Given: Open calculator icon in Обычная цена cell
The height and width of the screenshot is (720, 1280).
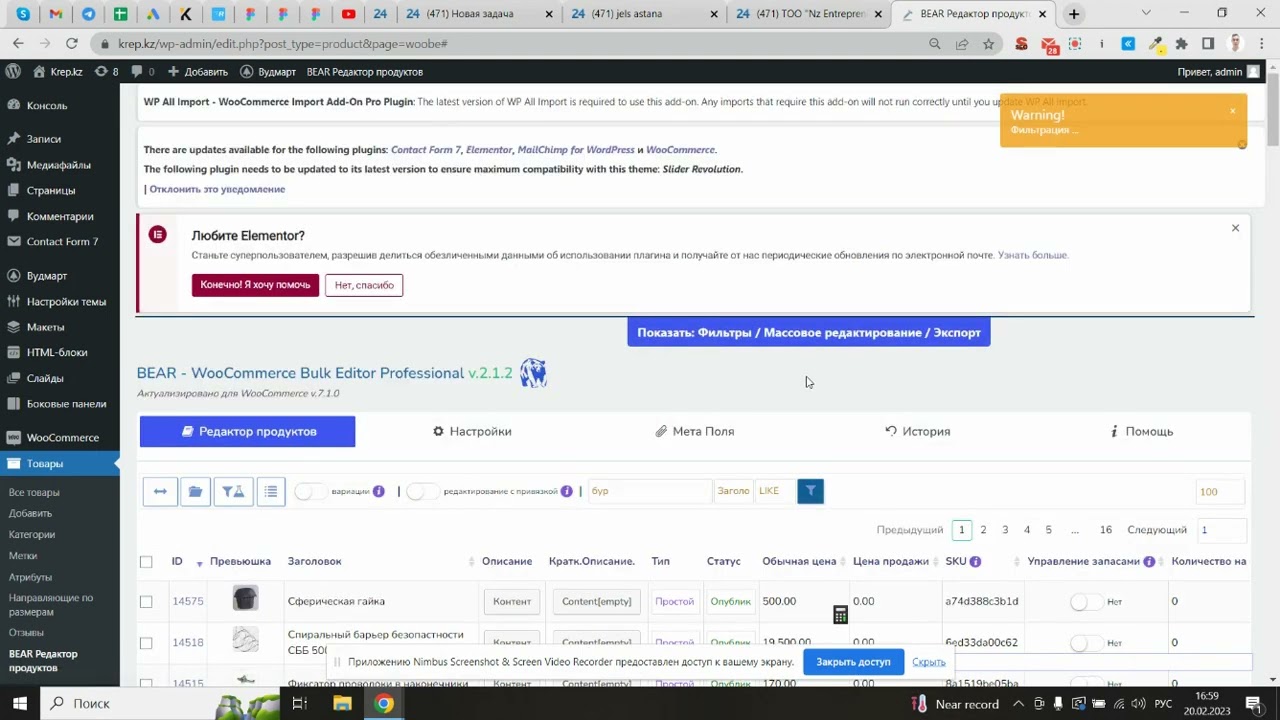Looking at the screenshot, I should (x=840, y=615).
